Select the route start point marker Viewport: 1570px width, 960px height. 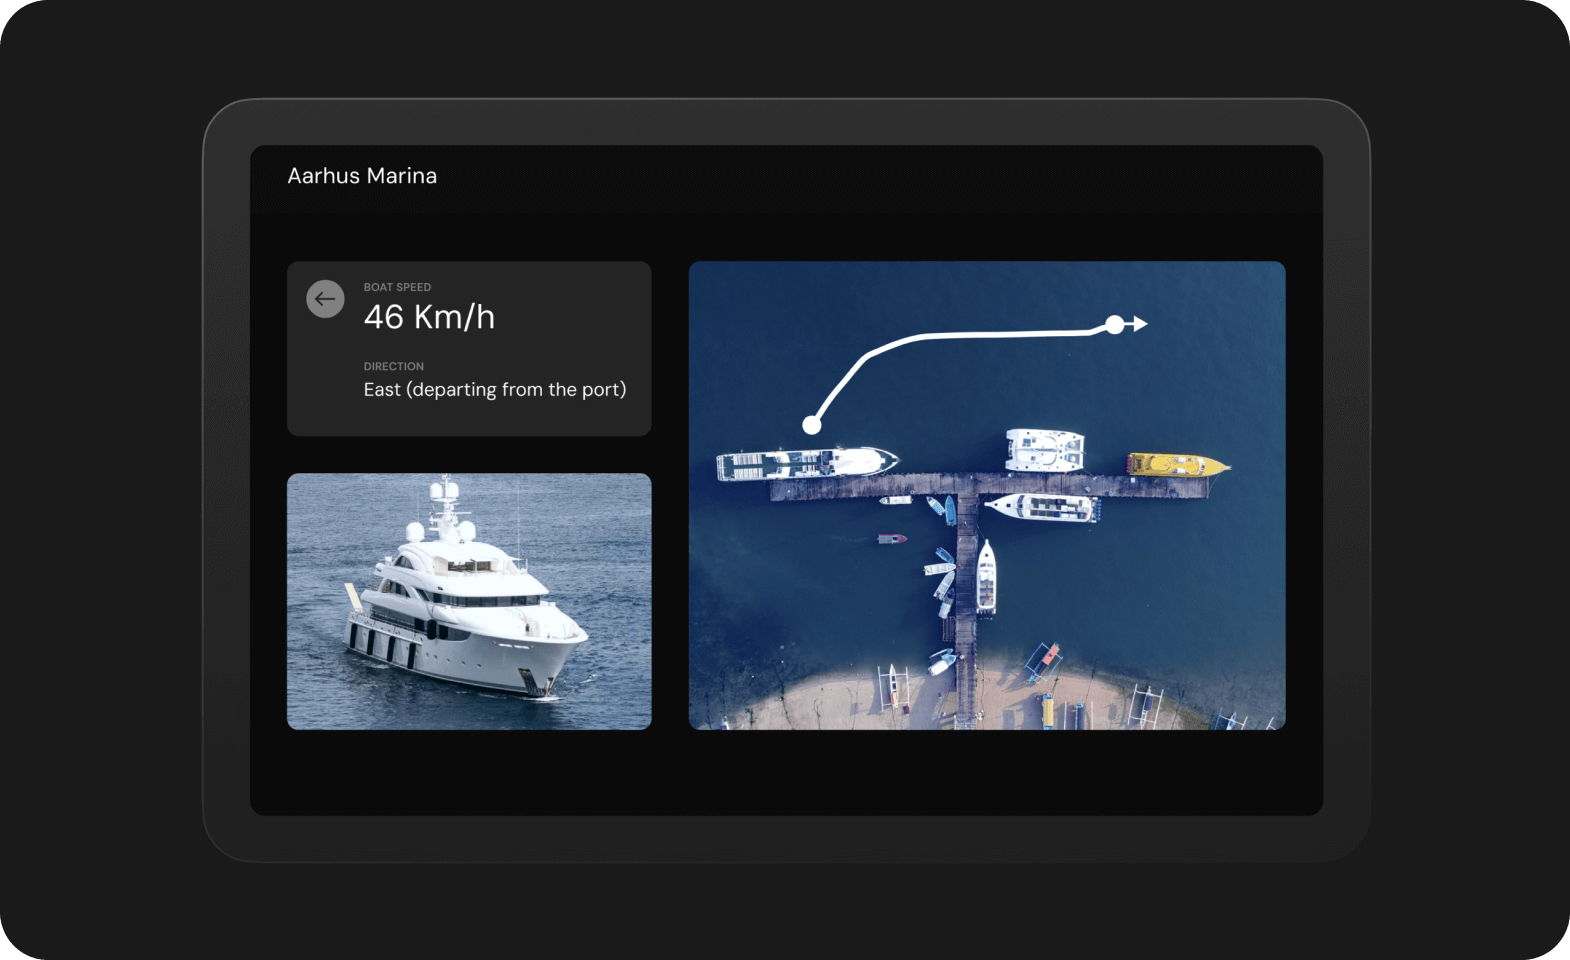tap(812, 425)
